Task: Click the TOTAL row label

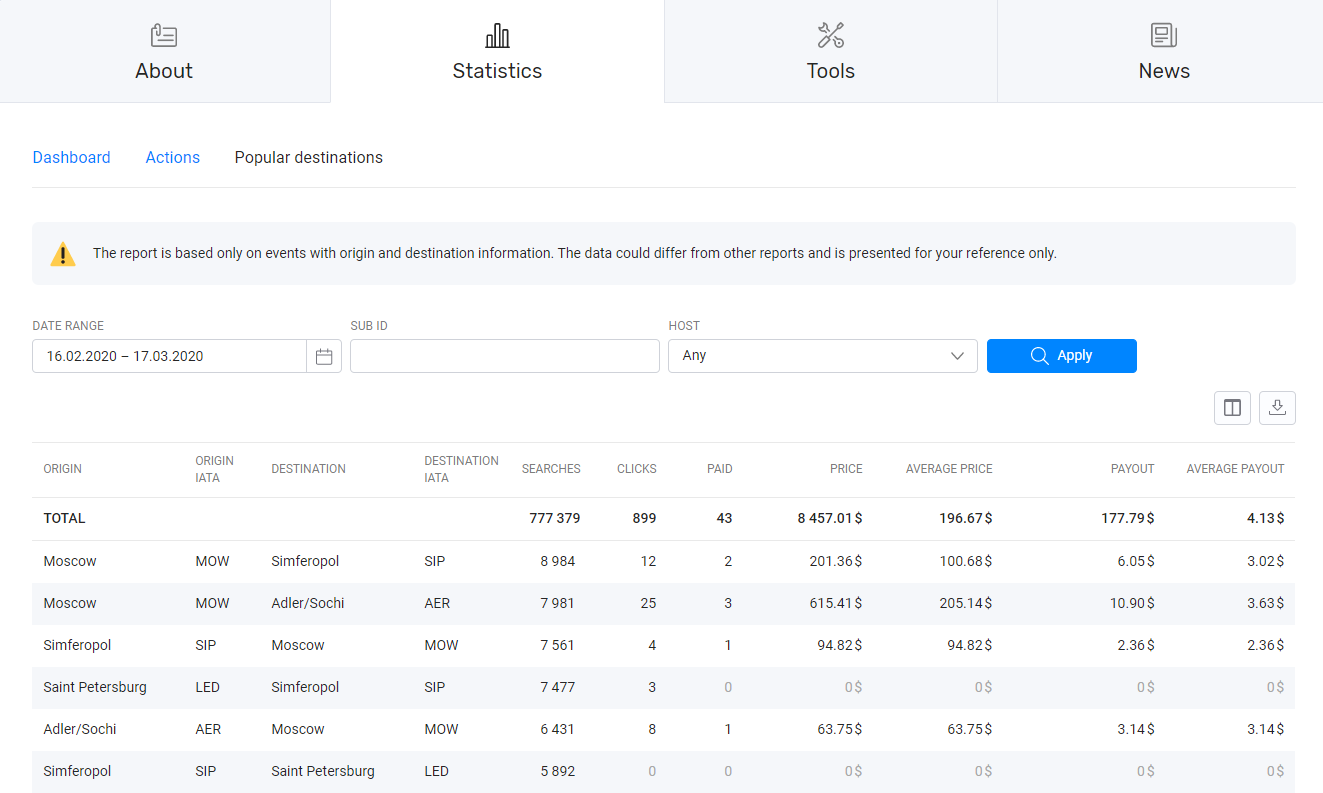Action: point(65,519)
